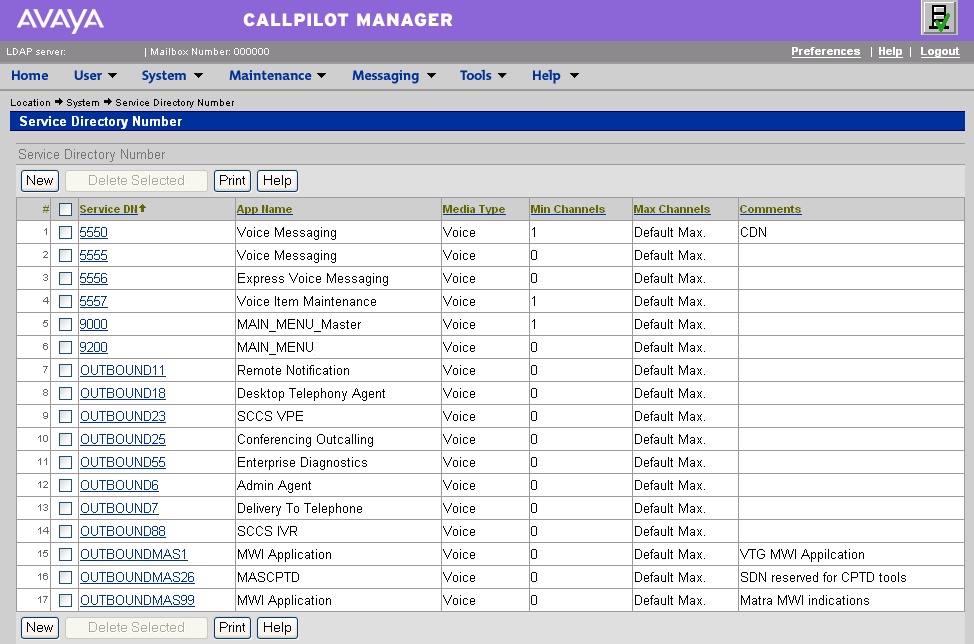This screenshot has height=644, width=974.
Task: Check the box for Service DN 5550
Action: click(x=65, y=233)
